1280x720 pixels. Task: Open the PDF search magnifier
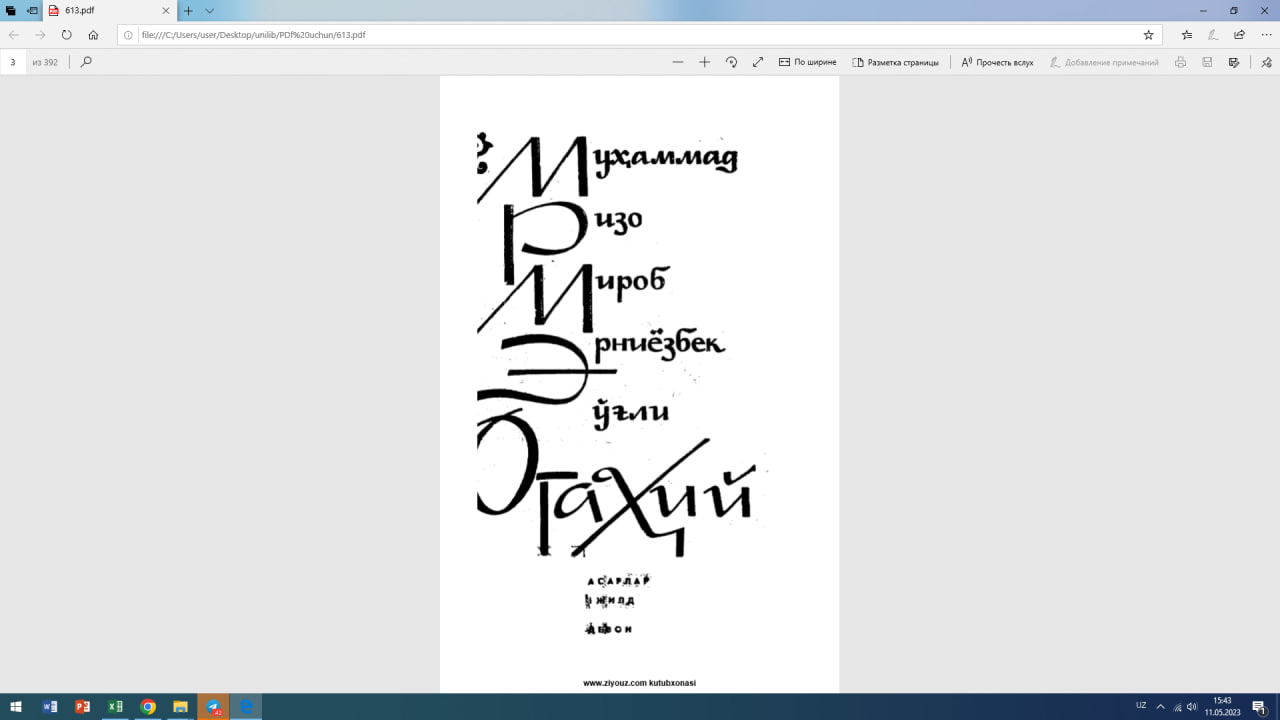pos(86,62)
